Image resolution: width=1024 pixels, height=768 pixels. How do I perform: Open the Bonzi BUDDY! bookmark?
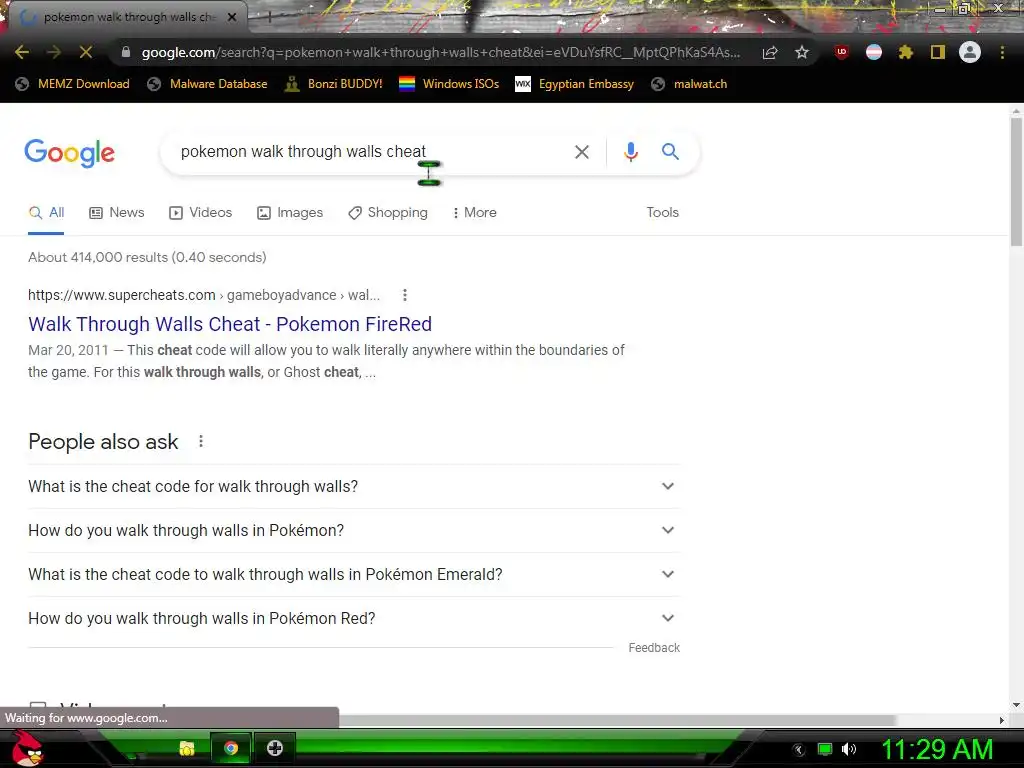point(334,84)
